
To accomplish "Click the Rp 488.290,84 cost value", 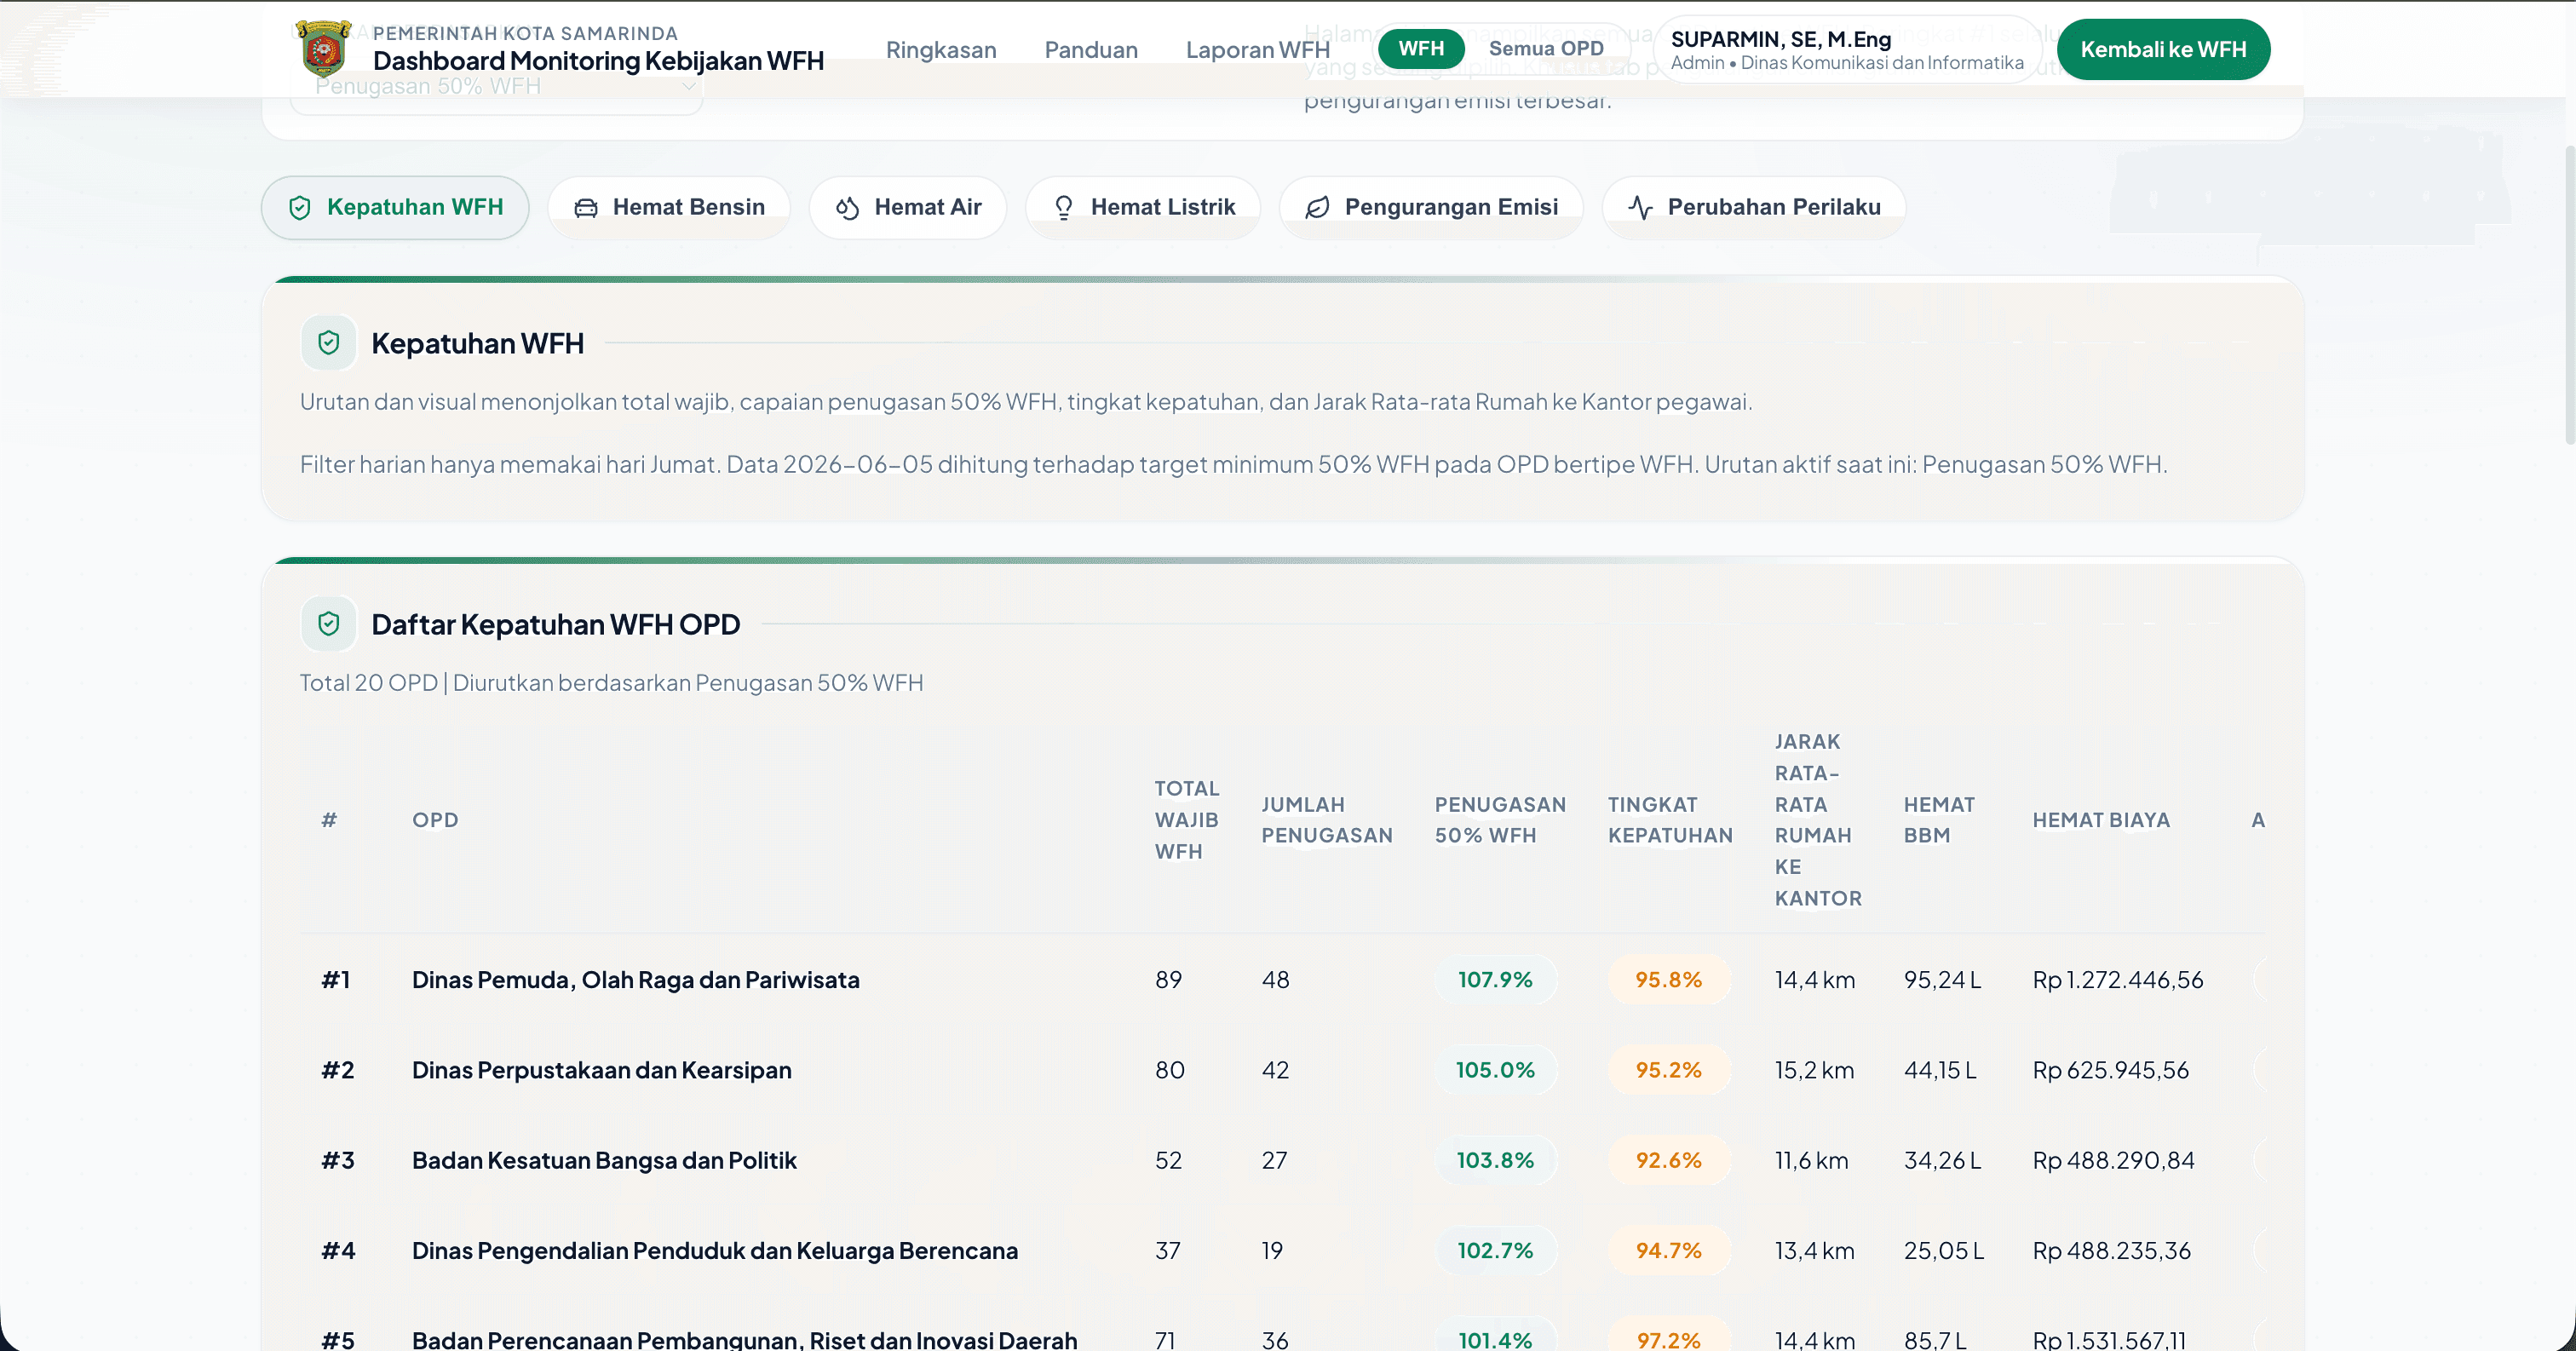I will pyautogui.click(x=2114, y=1160).
